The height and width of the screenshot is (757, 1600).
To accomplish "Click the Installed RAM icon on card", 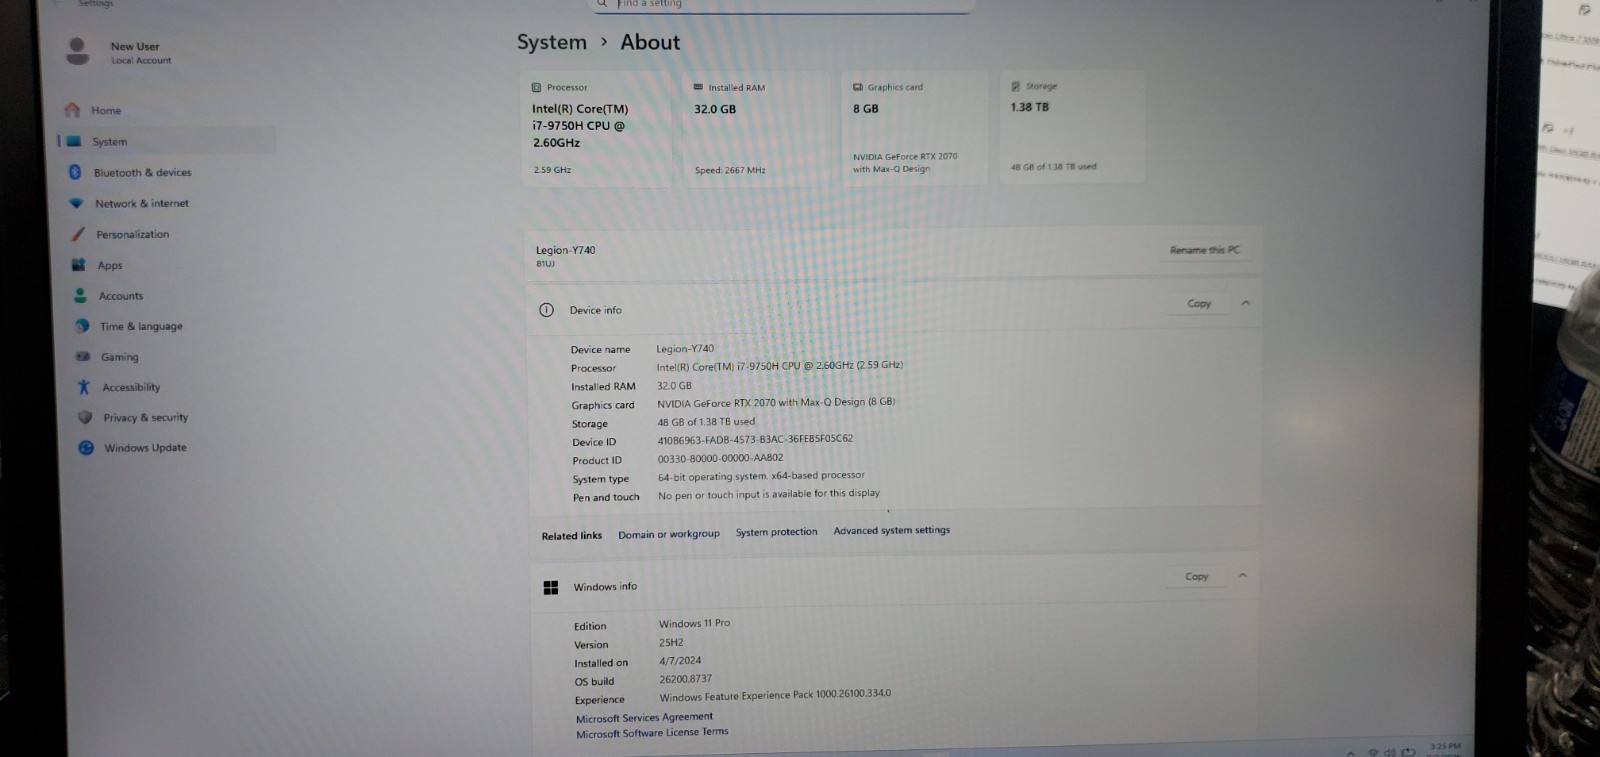I will coord(698,87).
